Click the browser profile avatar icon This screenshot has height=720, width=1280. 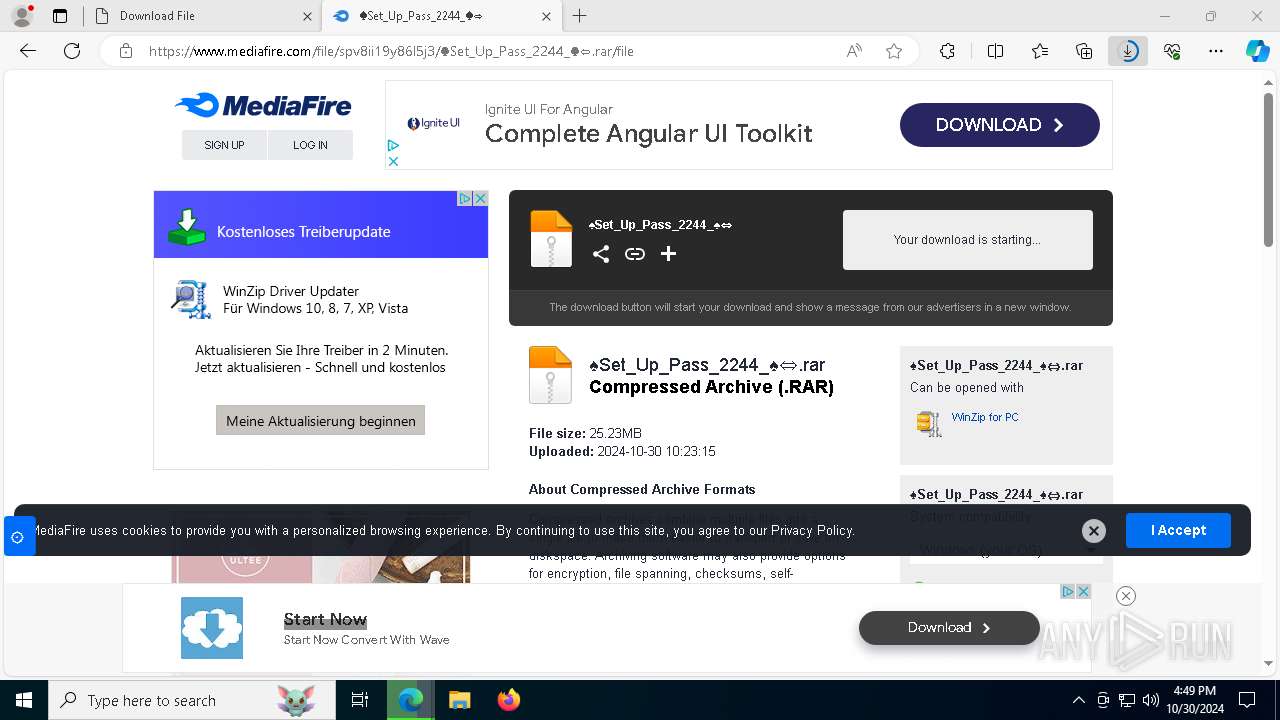point(22,16)
